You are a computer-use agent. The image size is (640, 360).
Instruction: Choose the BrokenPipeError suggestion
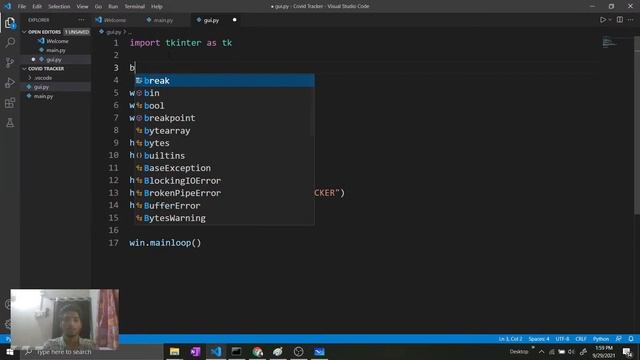click(x=224, y=193)
